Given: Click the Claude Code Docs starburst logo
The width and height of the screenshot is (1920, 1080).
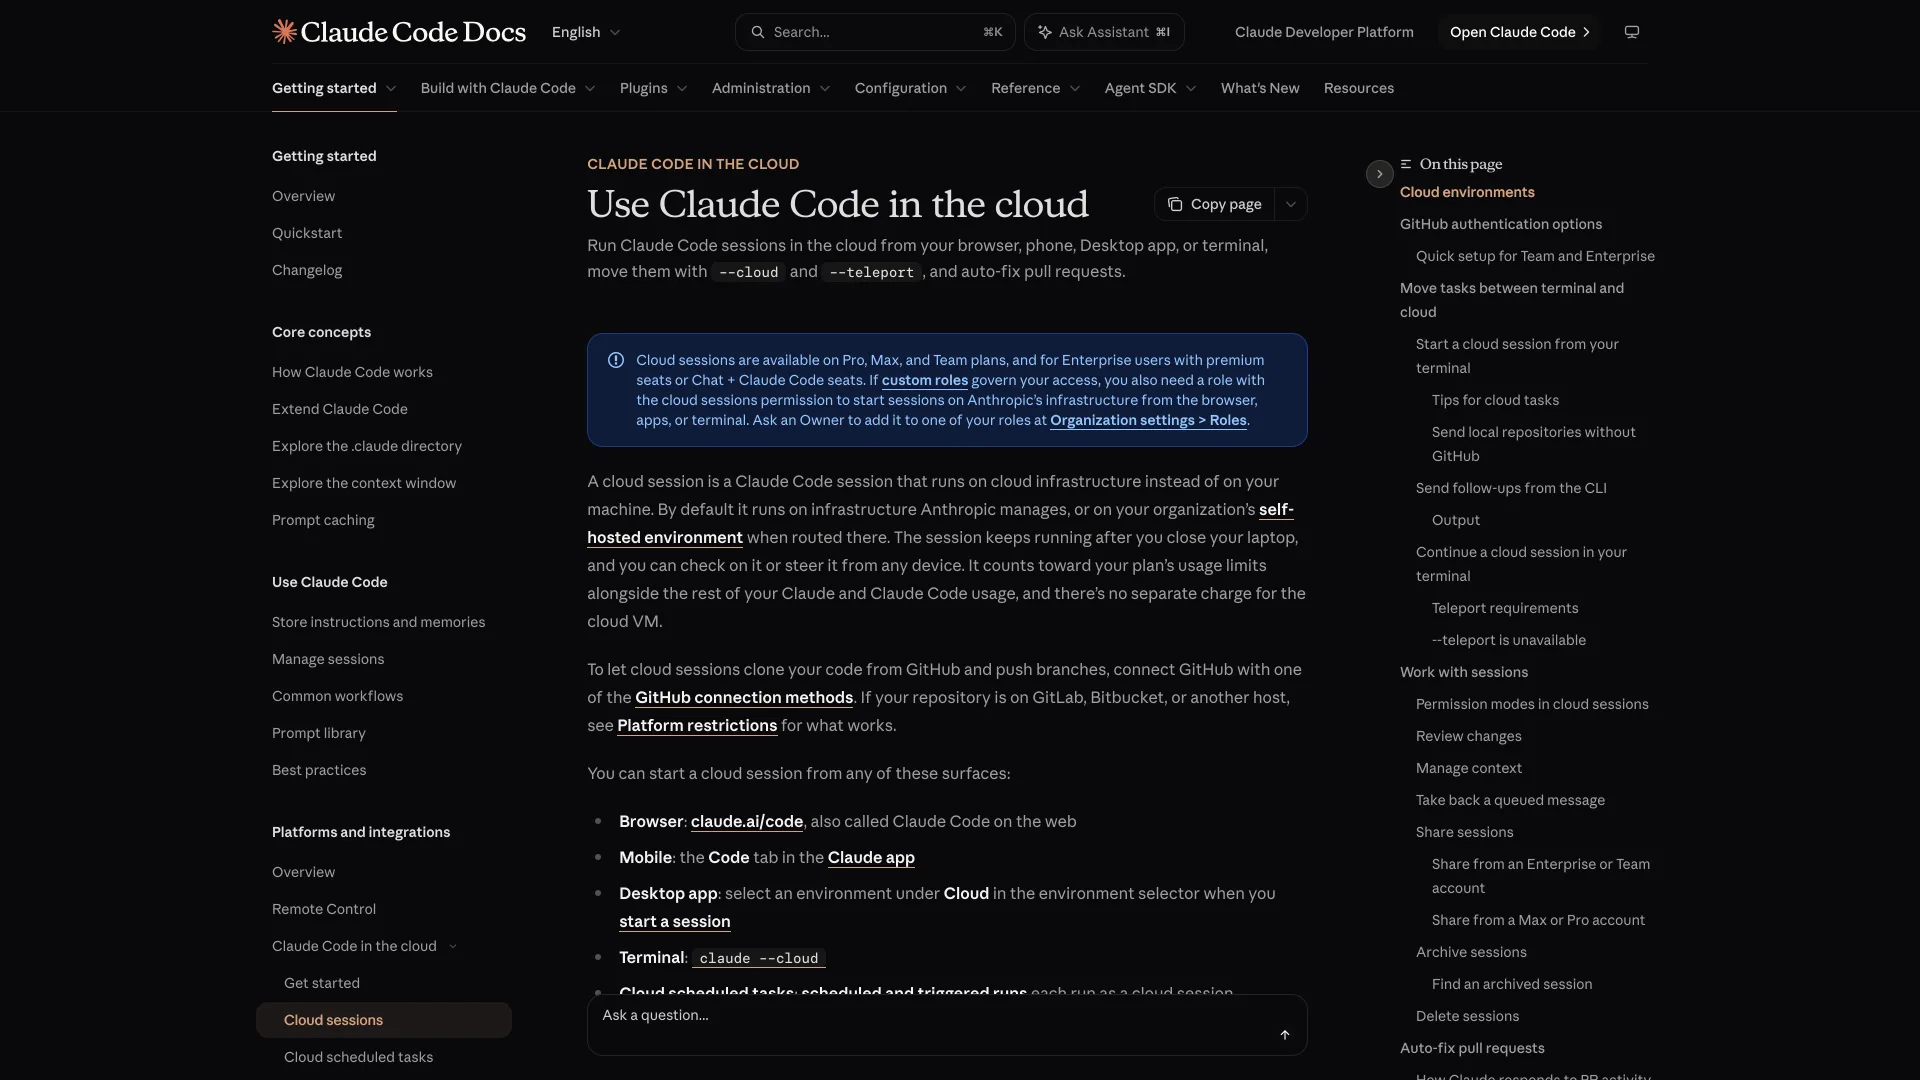Looking at the screenshot, I should [x=284, y=32].
